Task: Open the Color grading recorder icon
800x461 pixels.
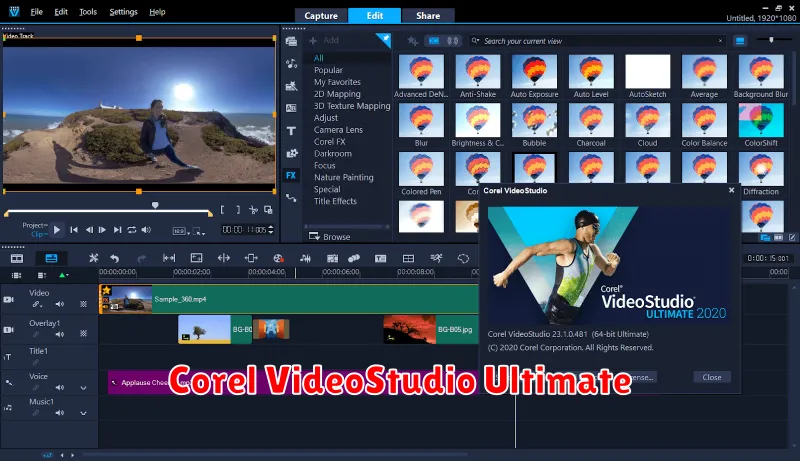Action: coord(278,259)
